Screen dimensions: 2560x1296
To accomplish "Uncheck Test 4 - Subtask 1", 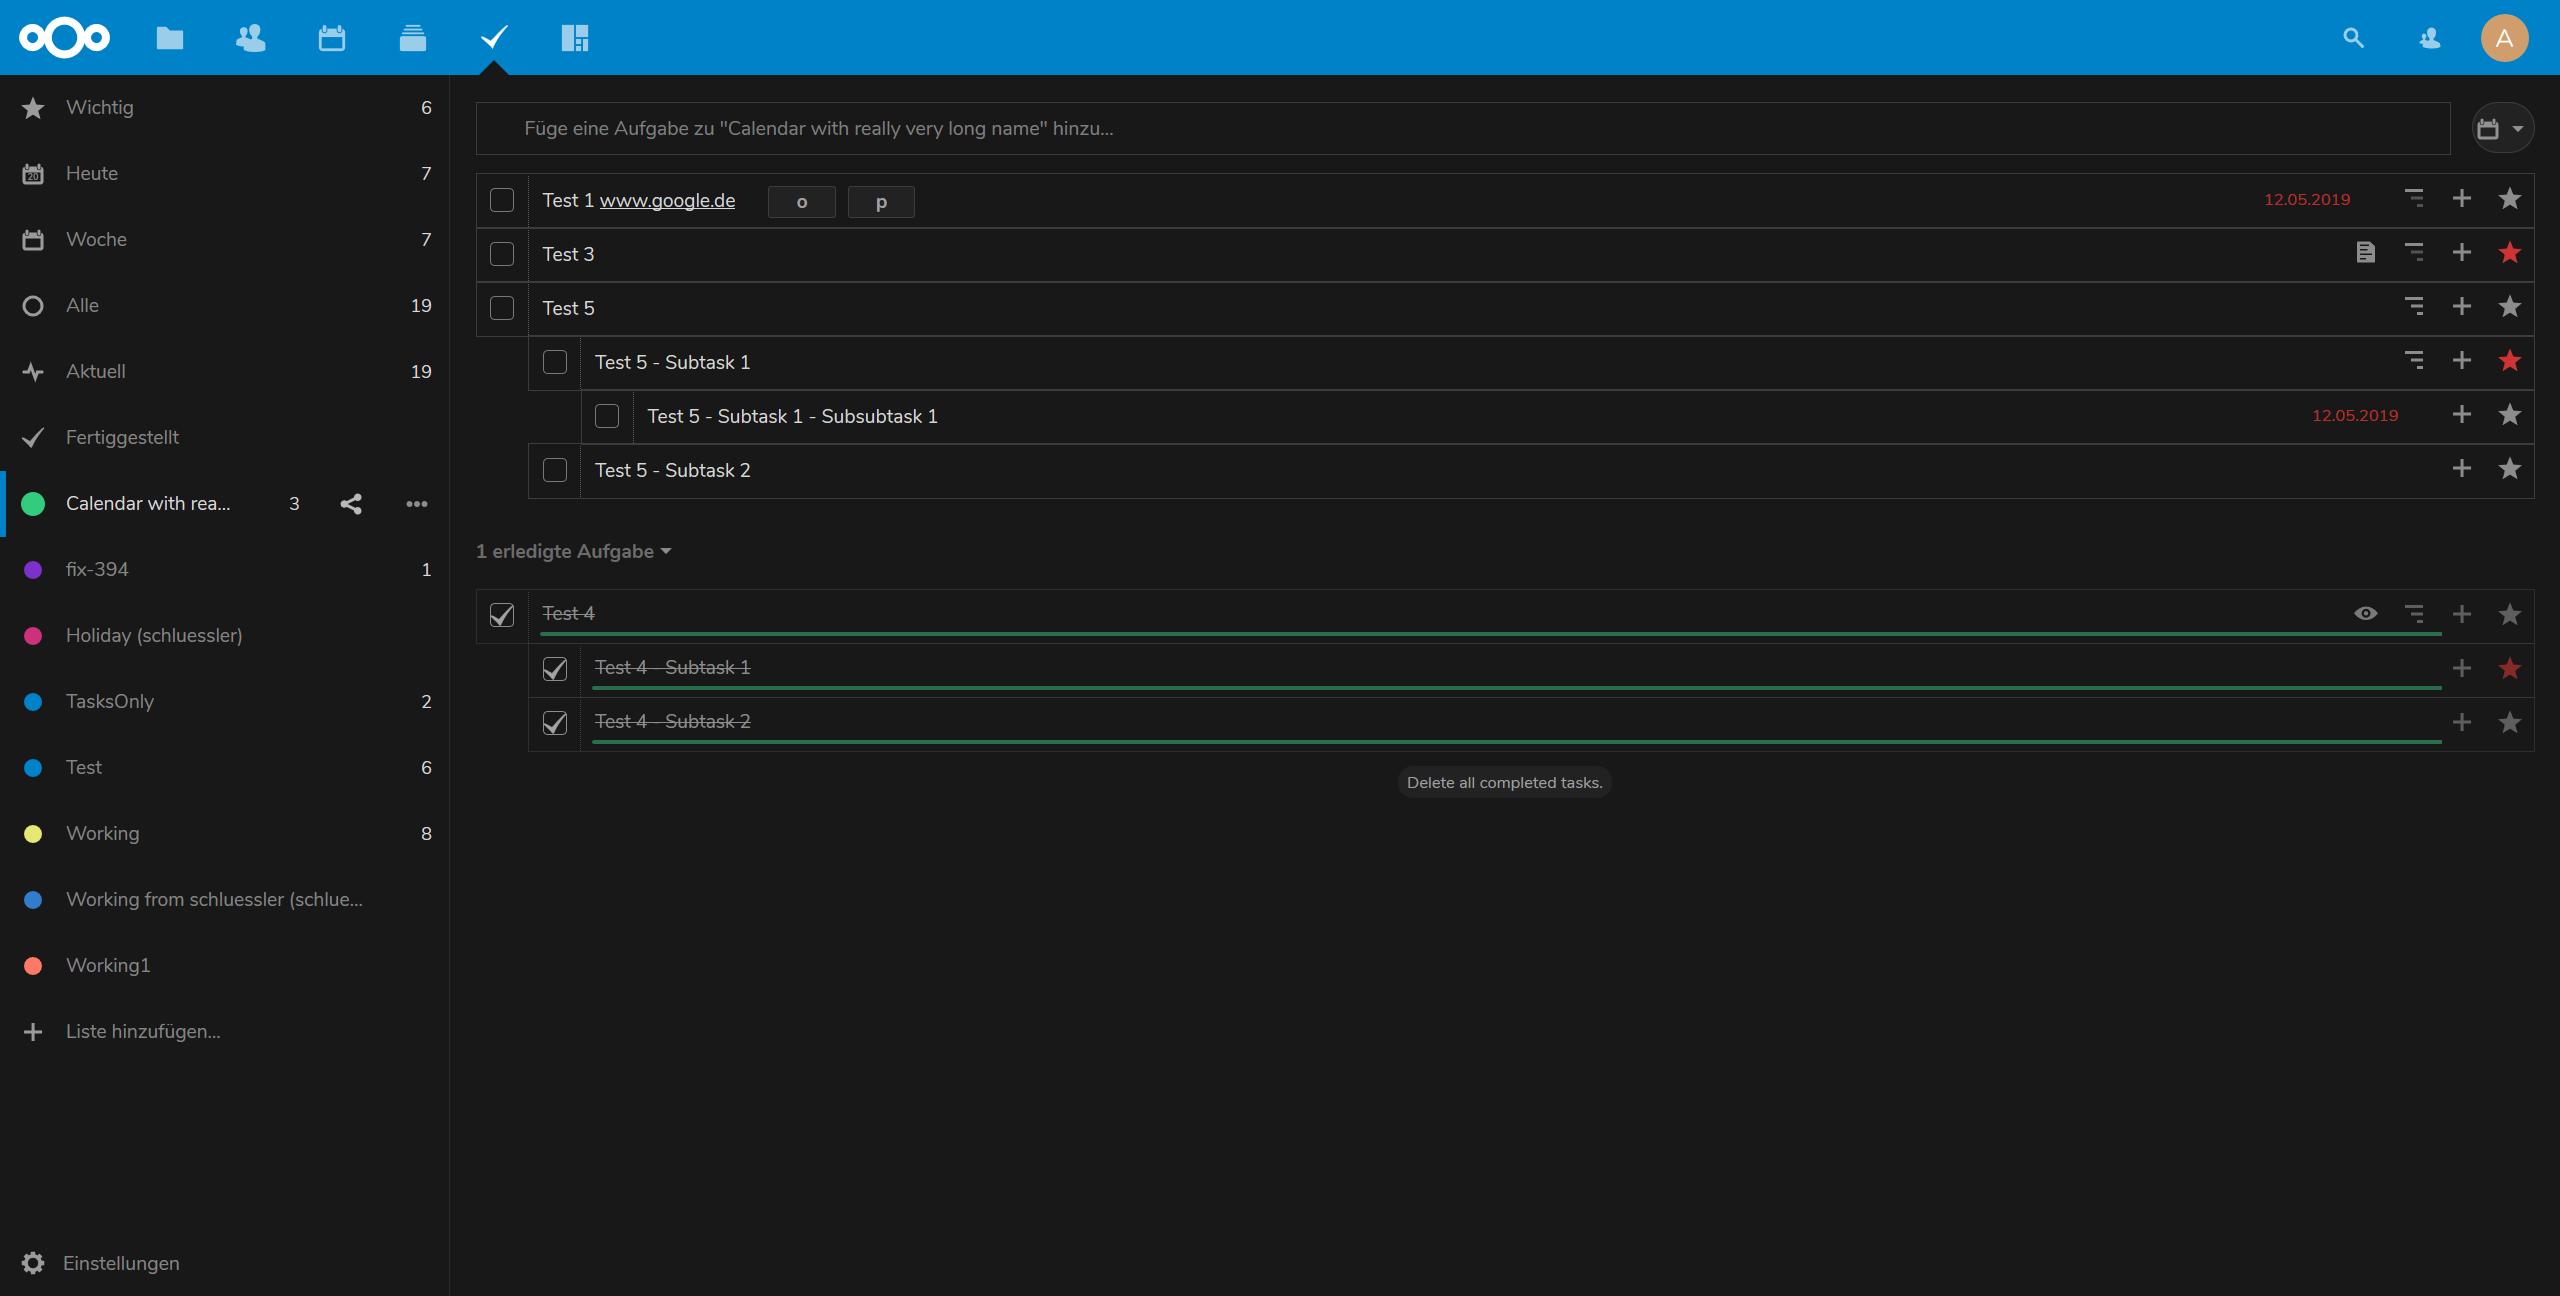I will tap(555, 669).
